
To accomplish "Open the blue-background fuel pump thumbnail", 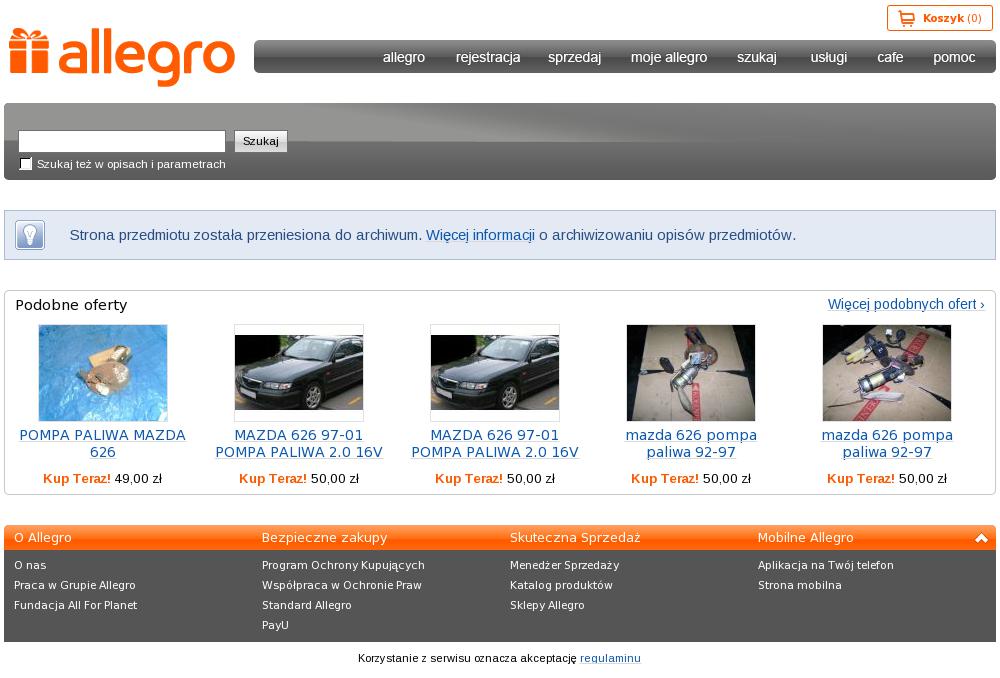I will click(103, 373).
